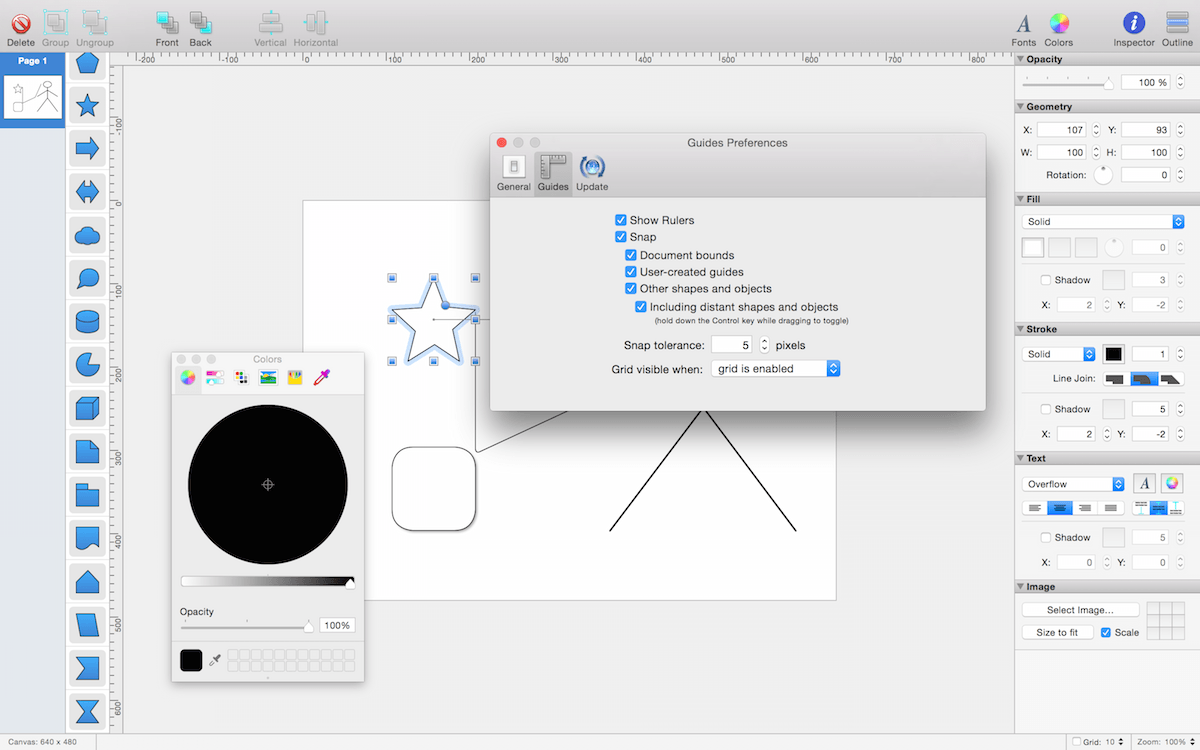1200x750 pixels.
Task: Choose the rightmost Line Join style
Action: [x=1172, y=379]
